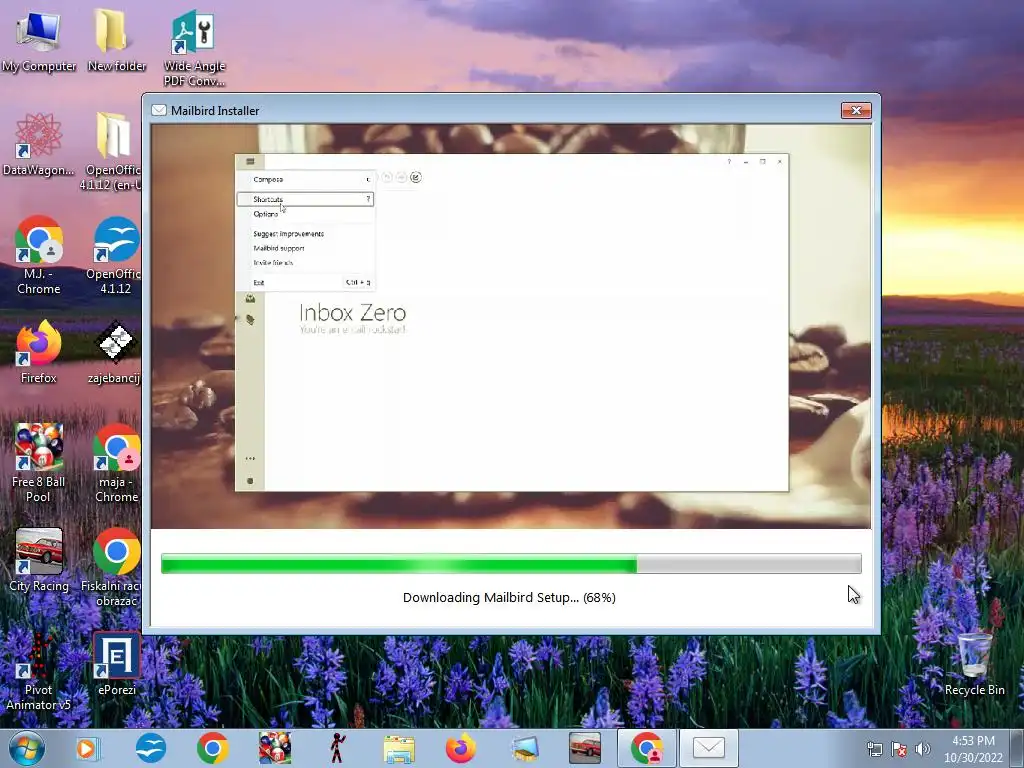Click the Mailbird Installer title bar text
1024x768 pixels.
[215, 111]
